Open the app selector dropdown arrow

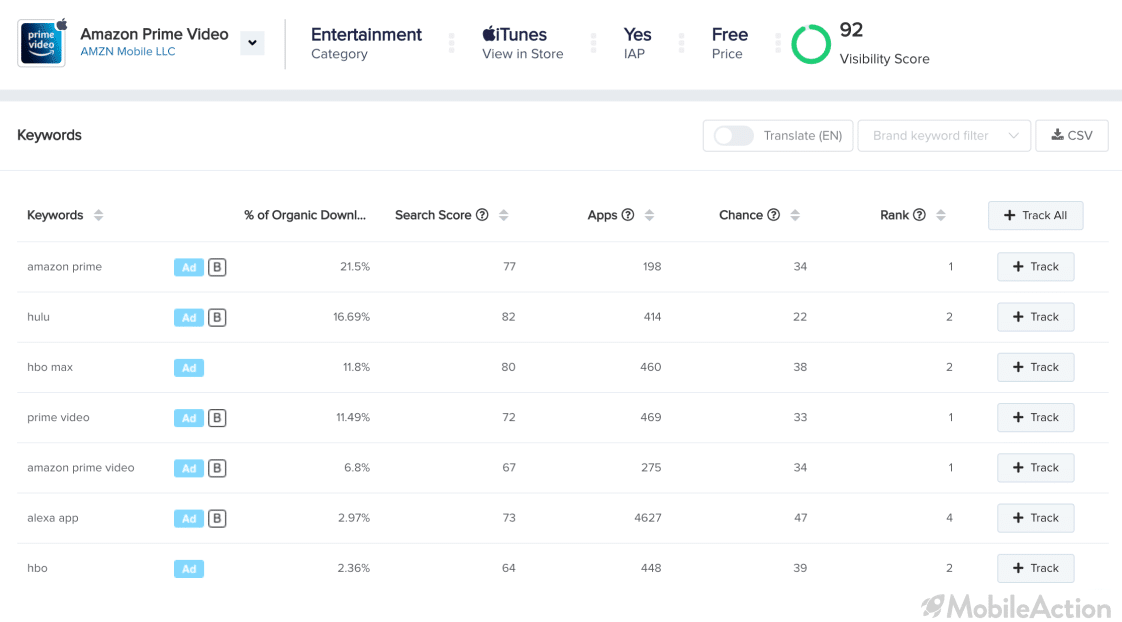(x=253, y=43)
